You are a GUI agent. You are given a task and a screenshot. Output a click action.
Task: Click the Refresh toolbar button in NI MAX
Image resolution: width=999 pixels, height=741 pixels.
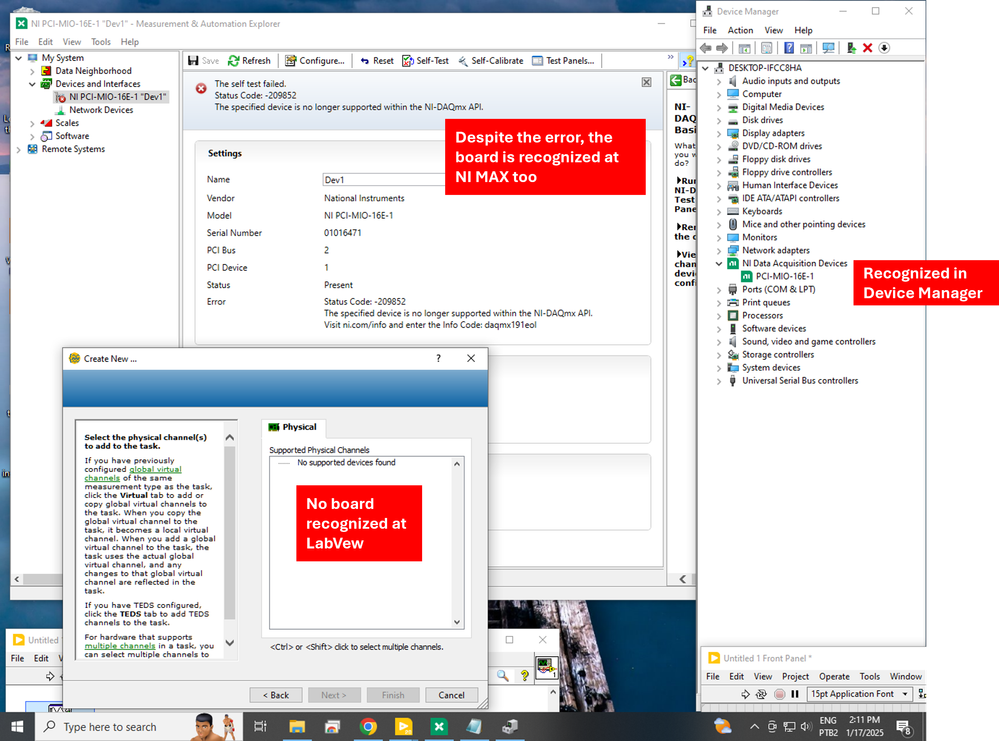pos(249,61)
